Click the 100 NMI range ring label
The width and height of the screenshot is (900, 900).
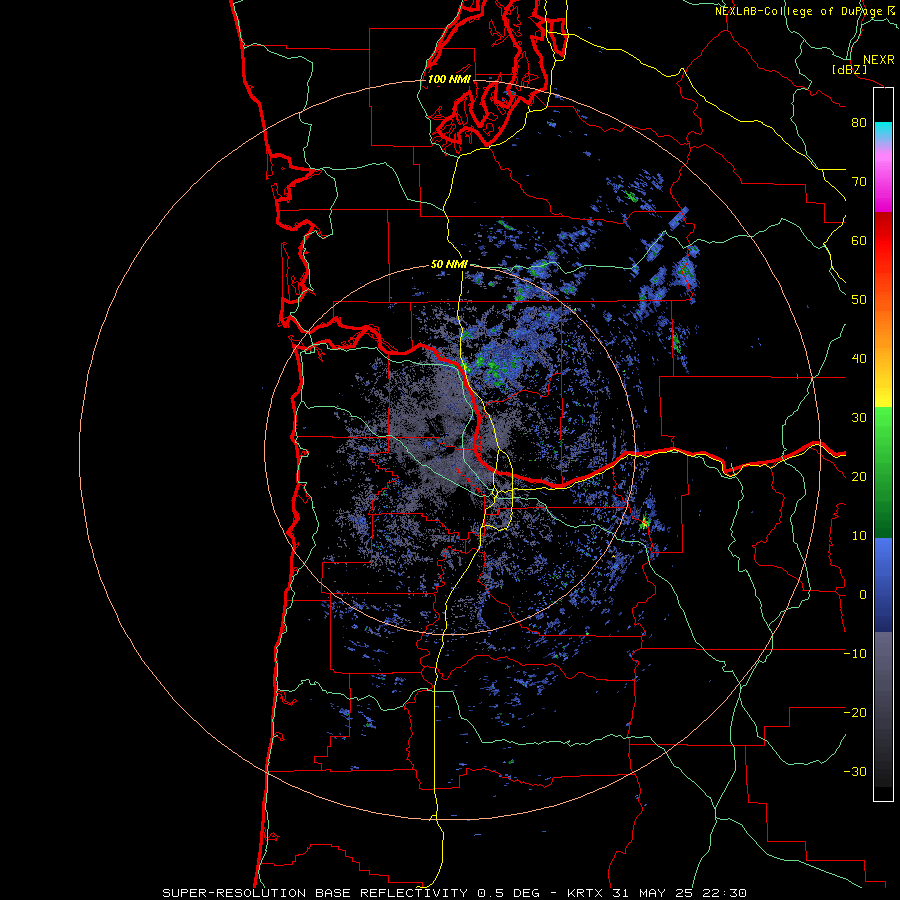pos(449,79)
